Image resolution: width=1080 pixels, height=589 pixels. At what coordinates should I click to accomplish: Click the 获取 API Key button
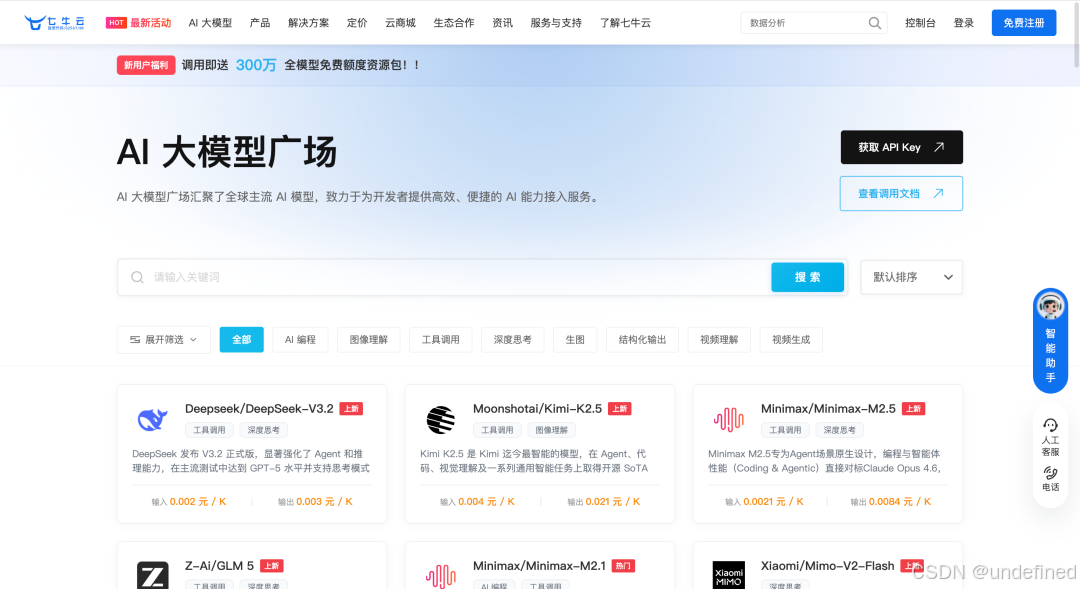point(902,147)
